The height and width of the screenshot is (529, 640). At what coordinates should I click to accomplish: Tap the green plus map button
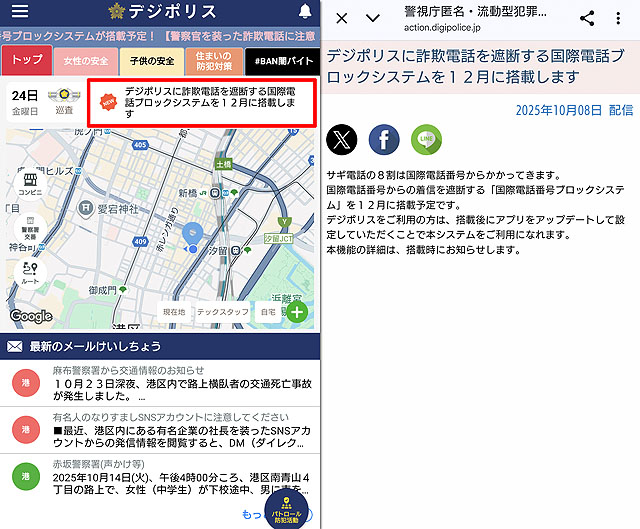(x=297, y=313)
